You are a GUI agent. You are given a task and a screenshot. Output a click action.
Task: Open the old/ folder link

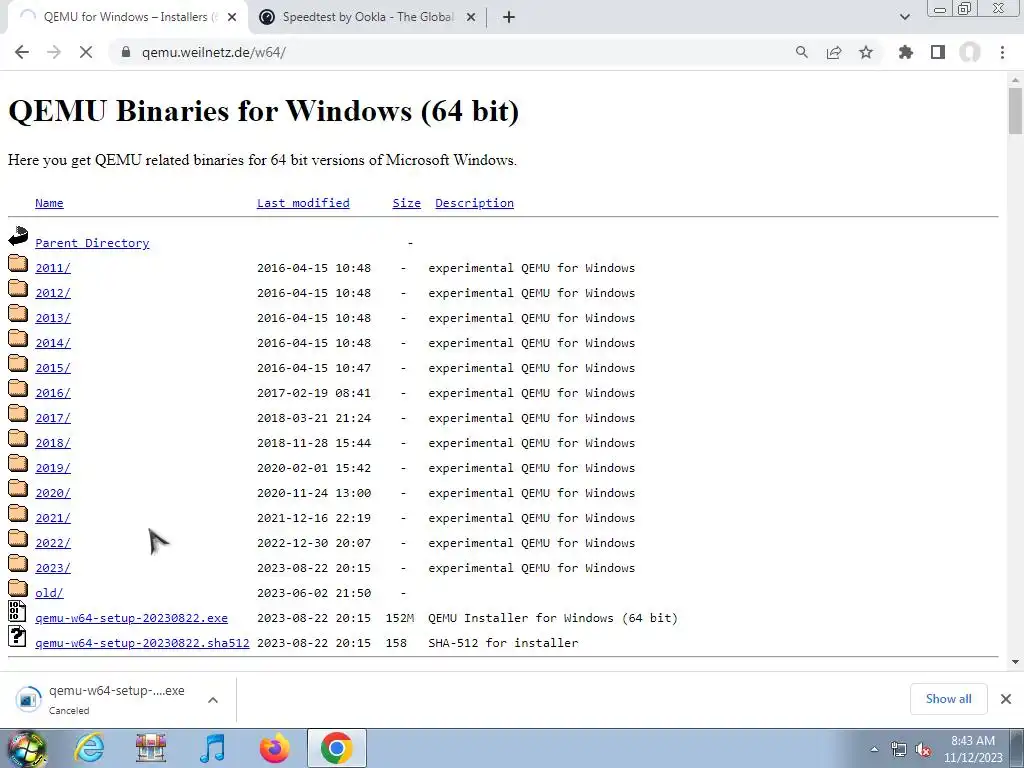click(49, 593)
